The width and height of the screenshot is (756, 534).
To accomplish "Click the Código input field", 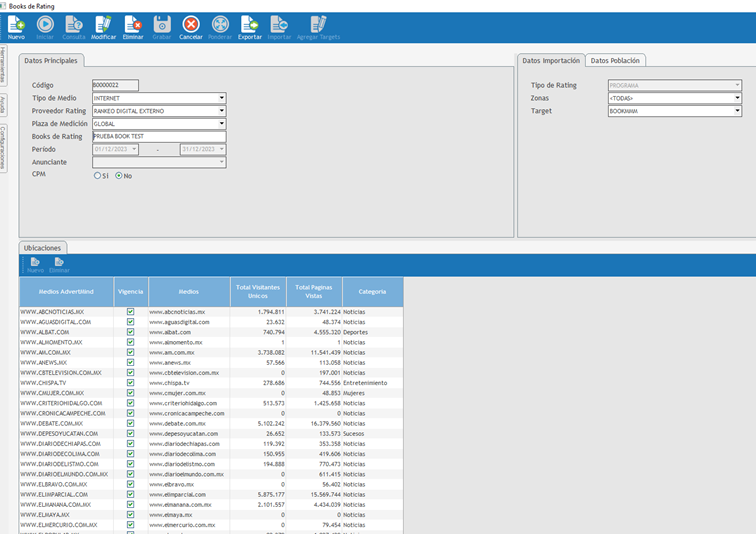I will click(x=115, y=85).
